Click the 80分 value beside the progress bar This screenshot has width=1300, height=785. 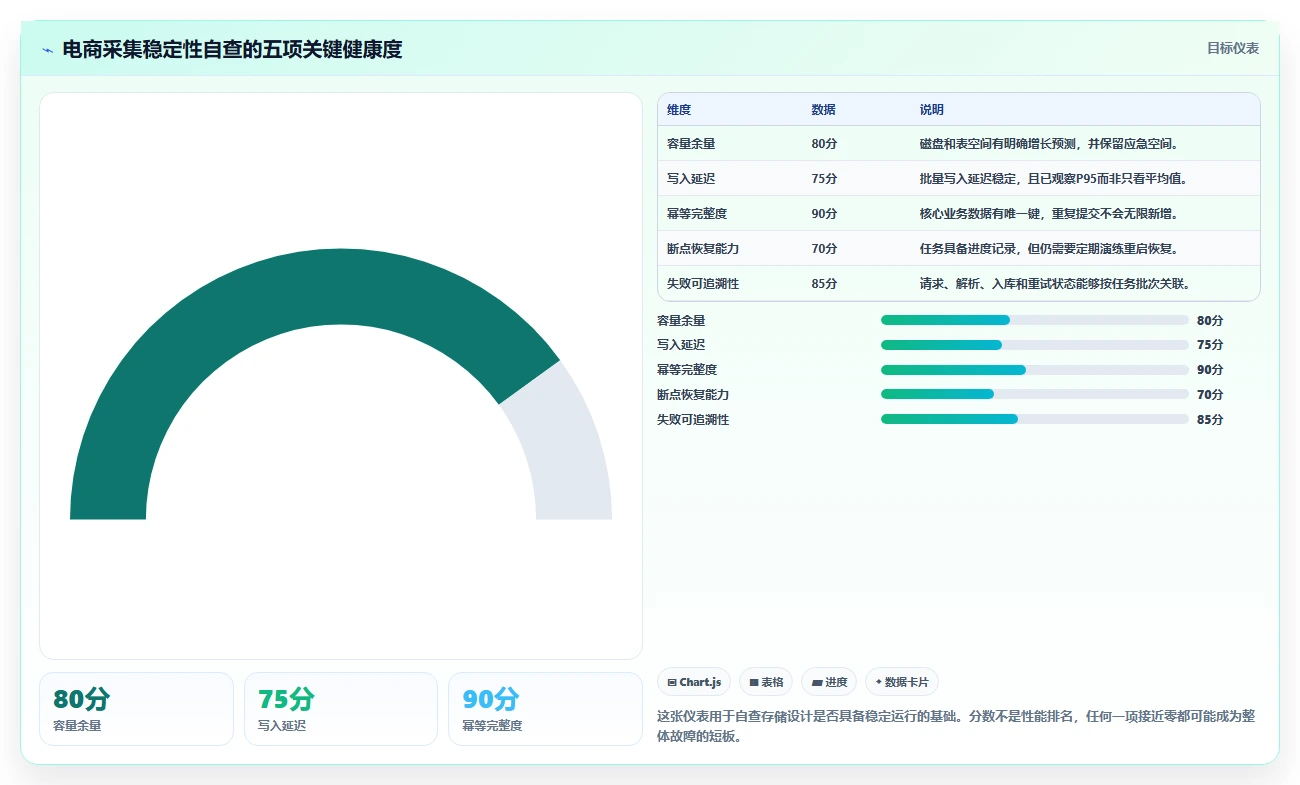coord(1210,321)
